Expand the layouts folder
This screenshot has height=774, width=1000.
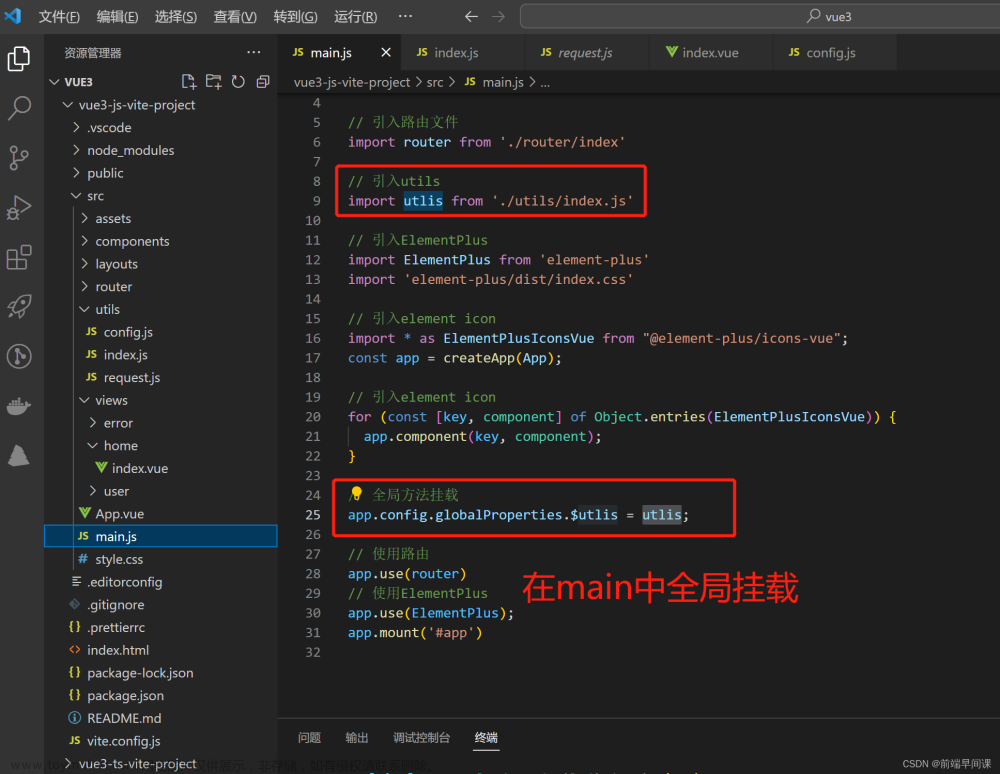(161, 264)
